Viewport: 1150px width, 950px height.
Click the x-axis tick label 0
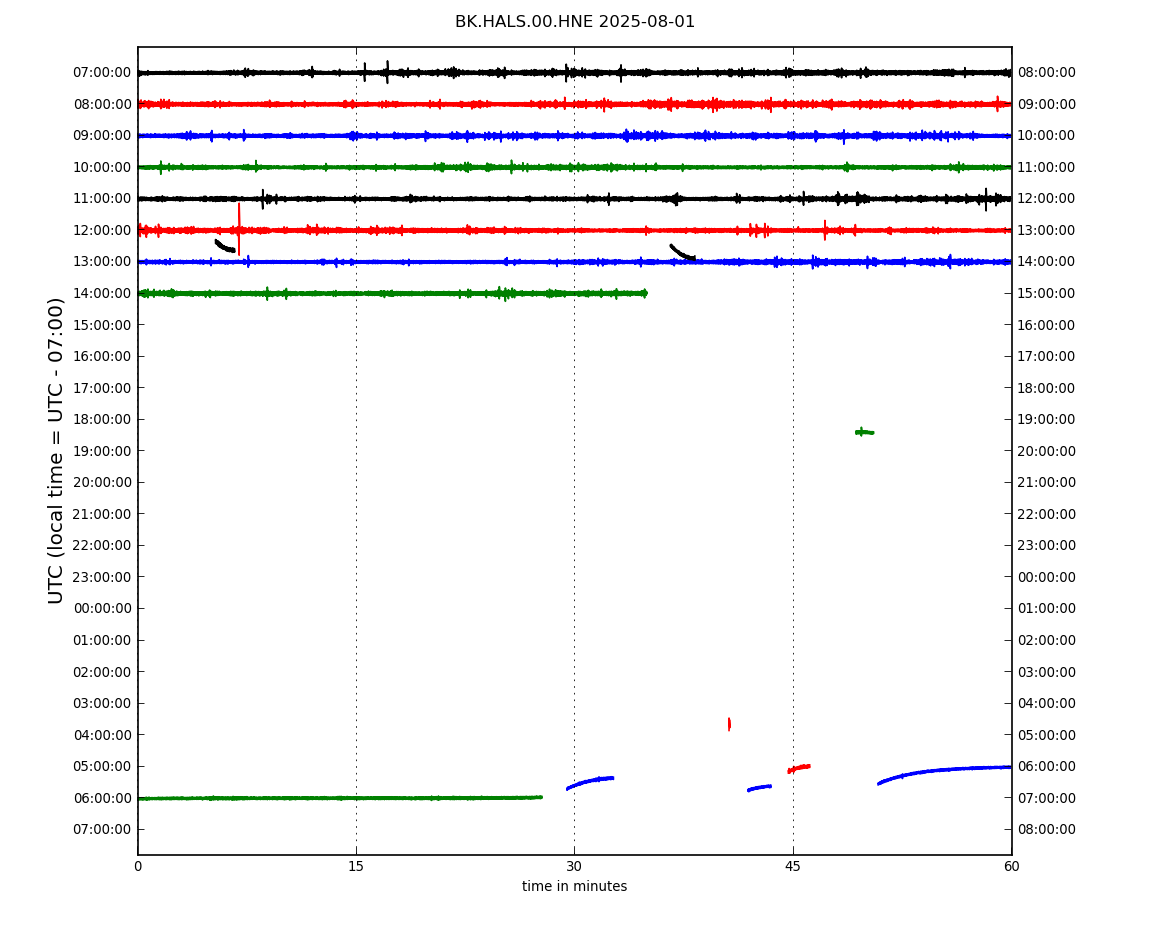click(138, 866)
